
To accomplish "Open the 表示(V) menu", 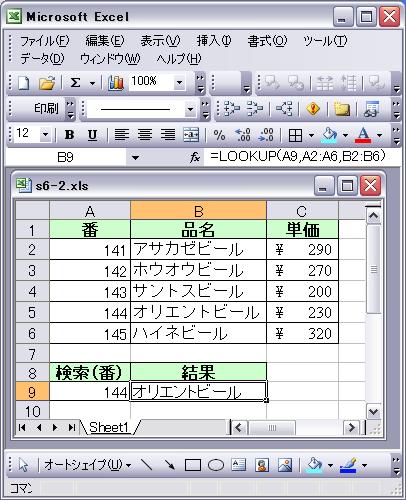I will (160, 41).
